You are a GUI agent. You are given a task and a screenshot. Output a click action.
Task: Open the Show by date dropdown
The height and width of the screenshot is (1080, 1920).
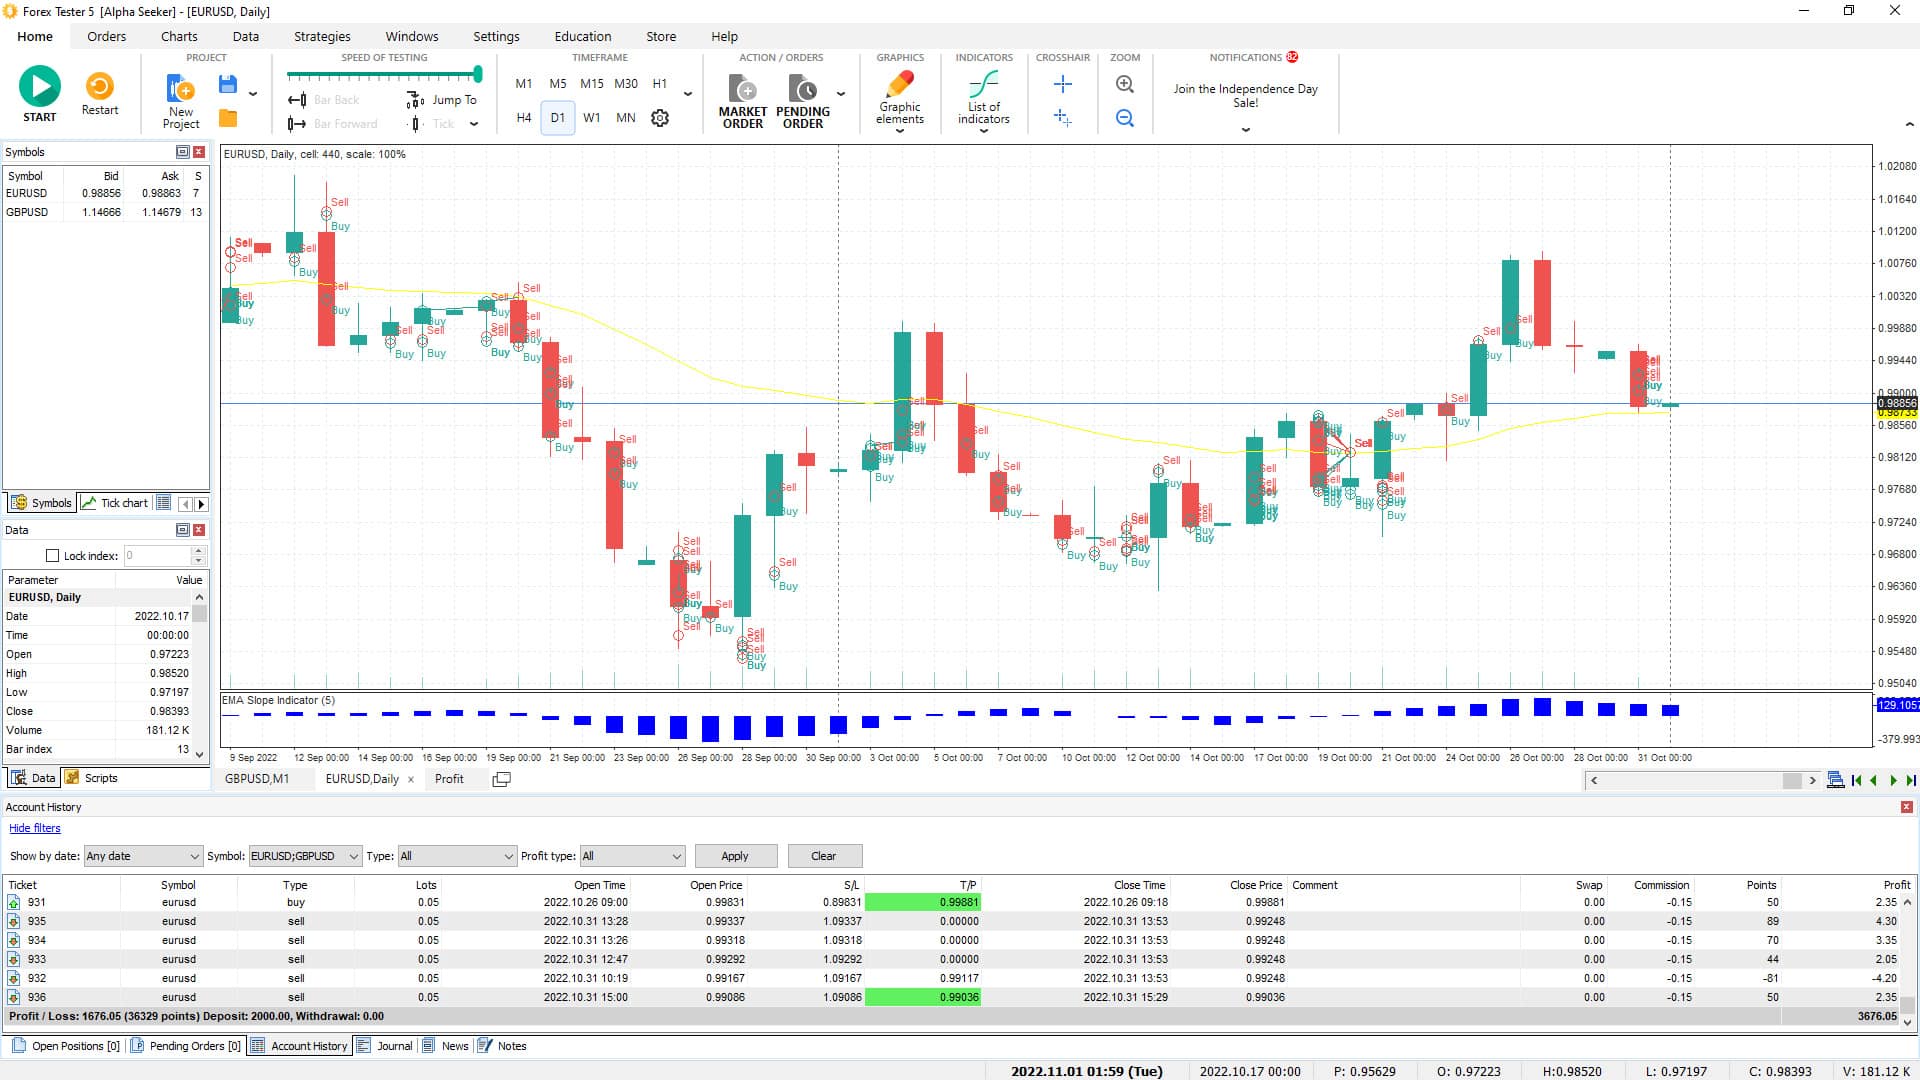click(142, 856)
